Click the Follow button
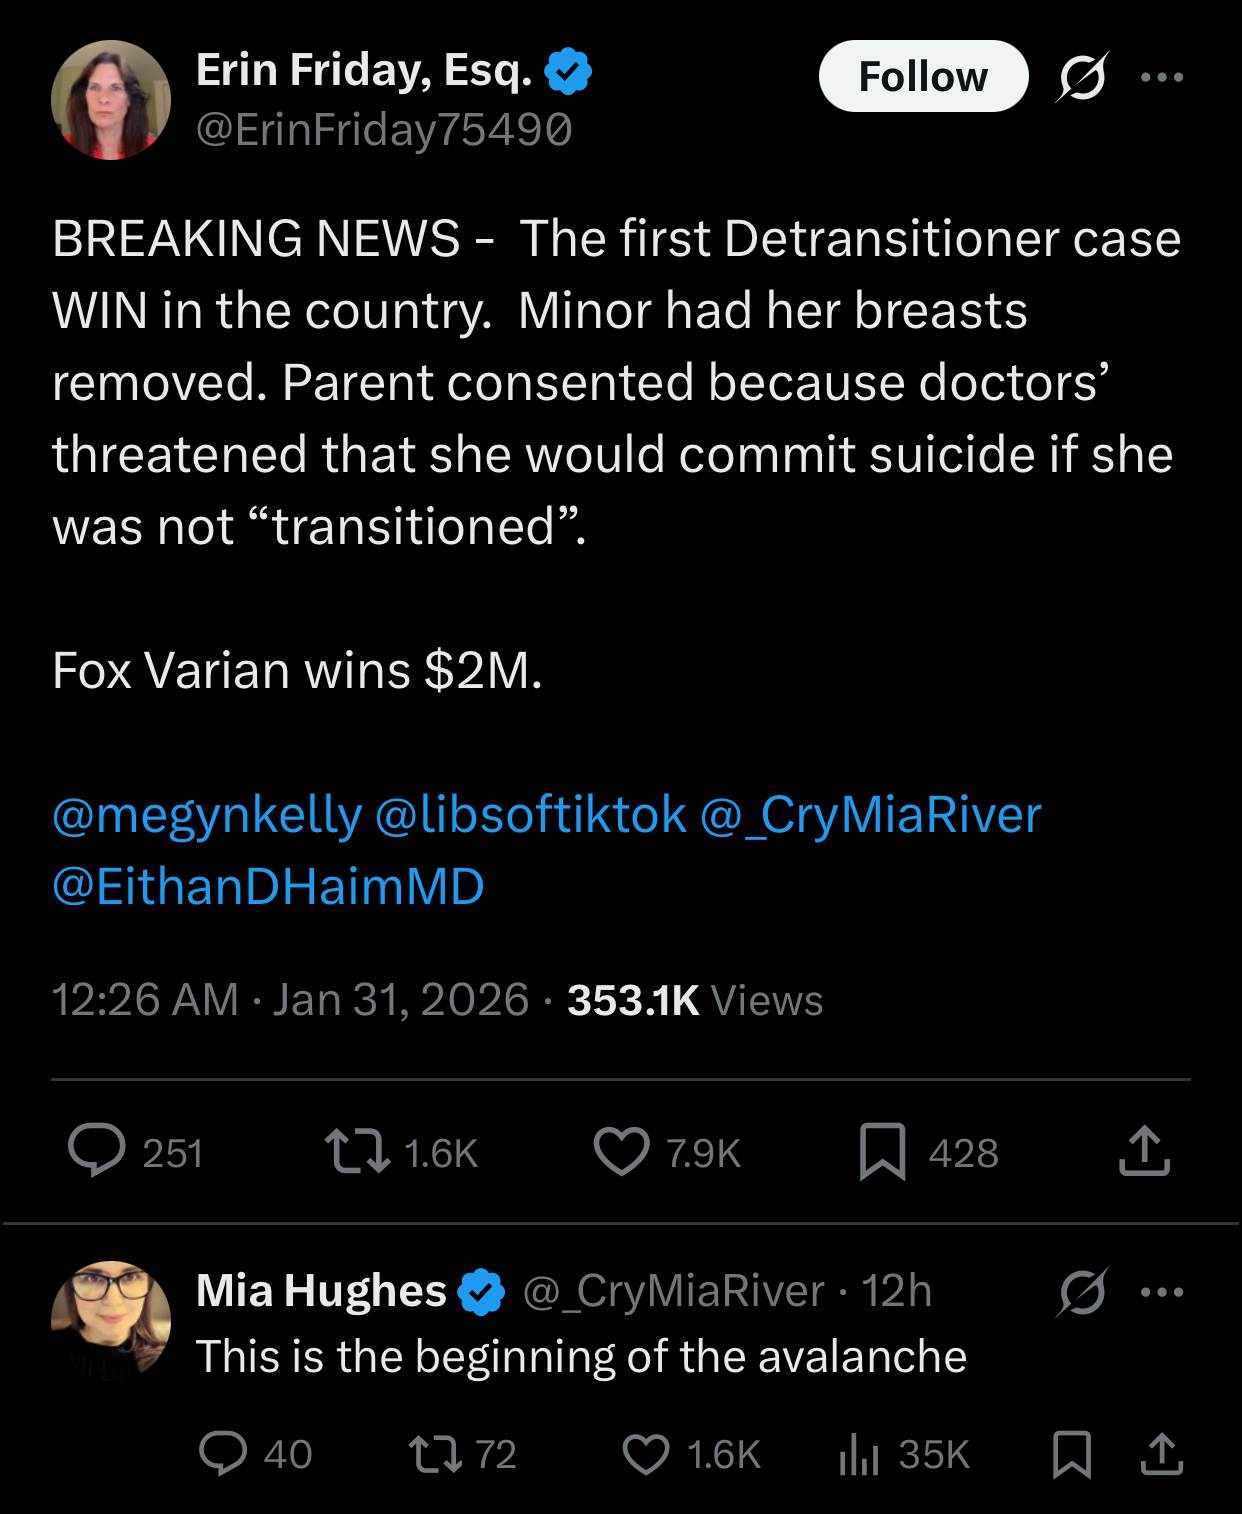 point(922,76)
